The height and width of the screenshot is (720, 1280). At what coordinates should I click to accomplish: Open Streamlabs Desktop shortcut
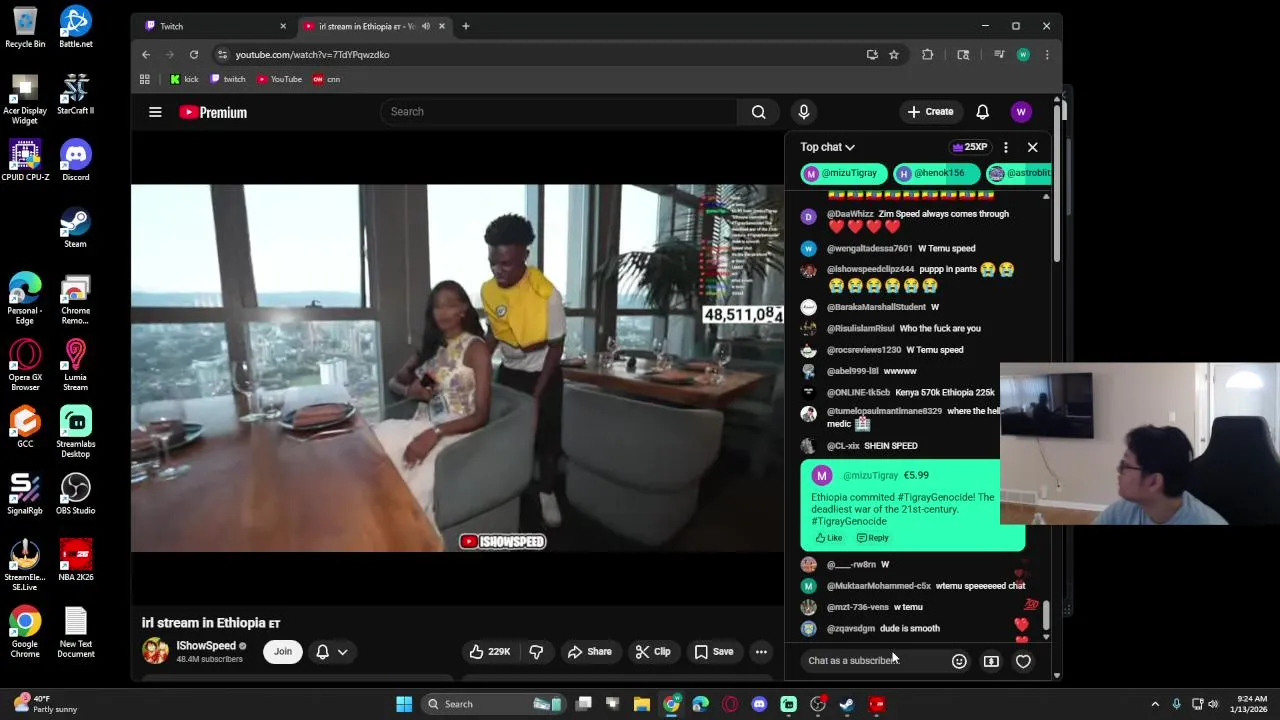75,433
